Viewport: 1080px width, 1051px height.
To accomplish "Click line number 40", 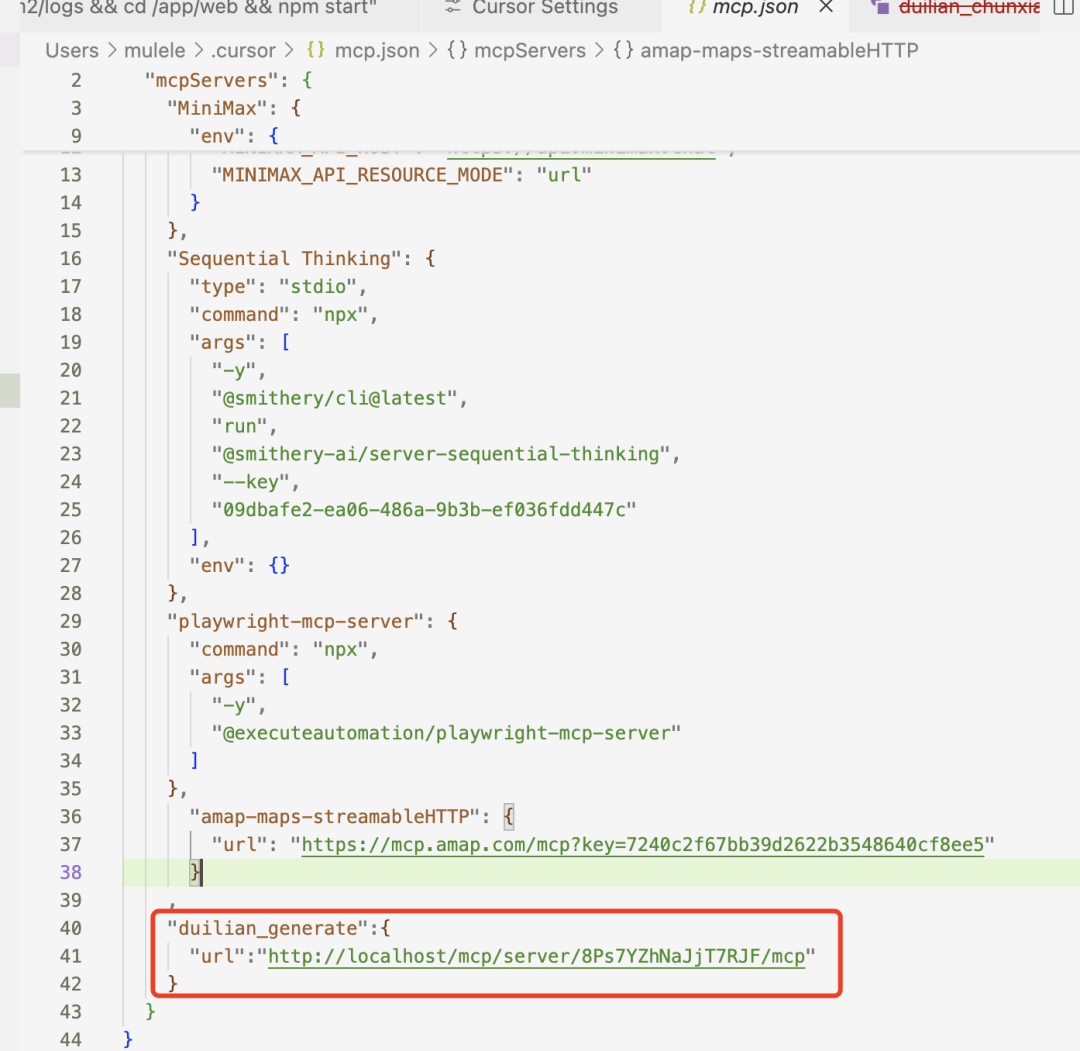I will [x=70, y=928].
